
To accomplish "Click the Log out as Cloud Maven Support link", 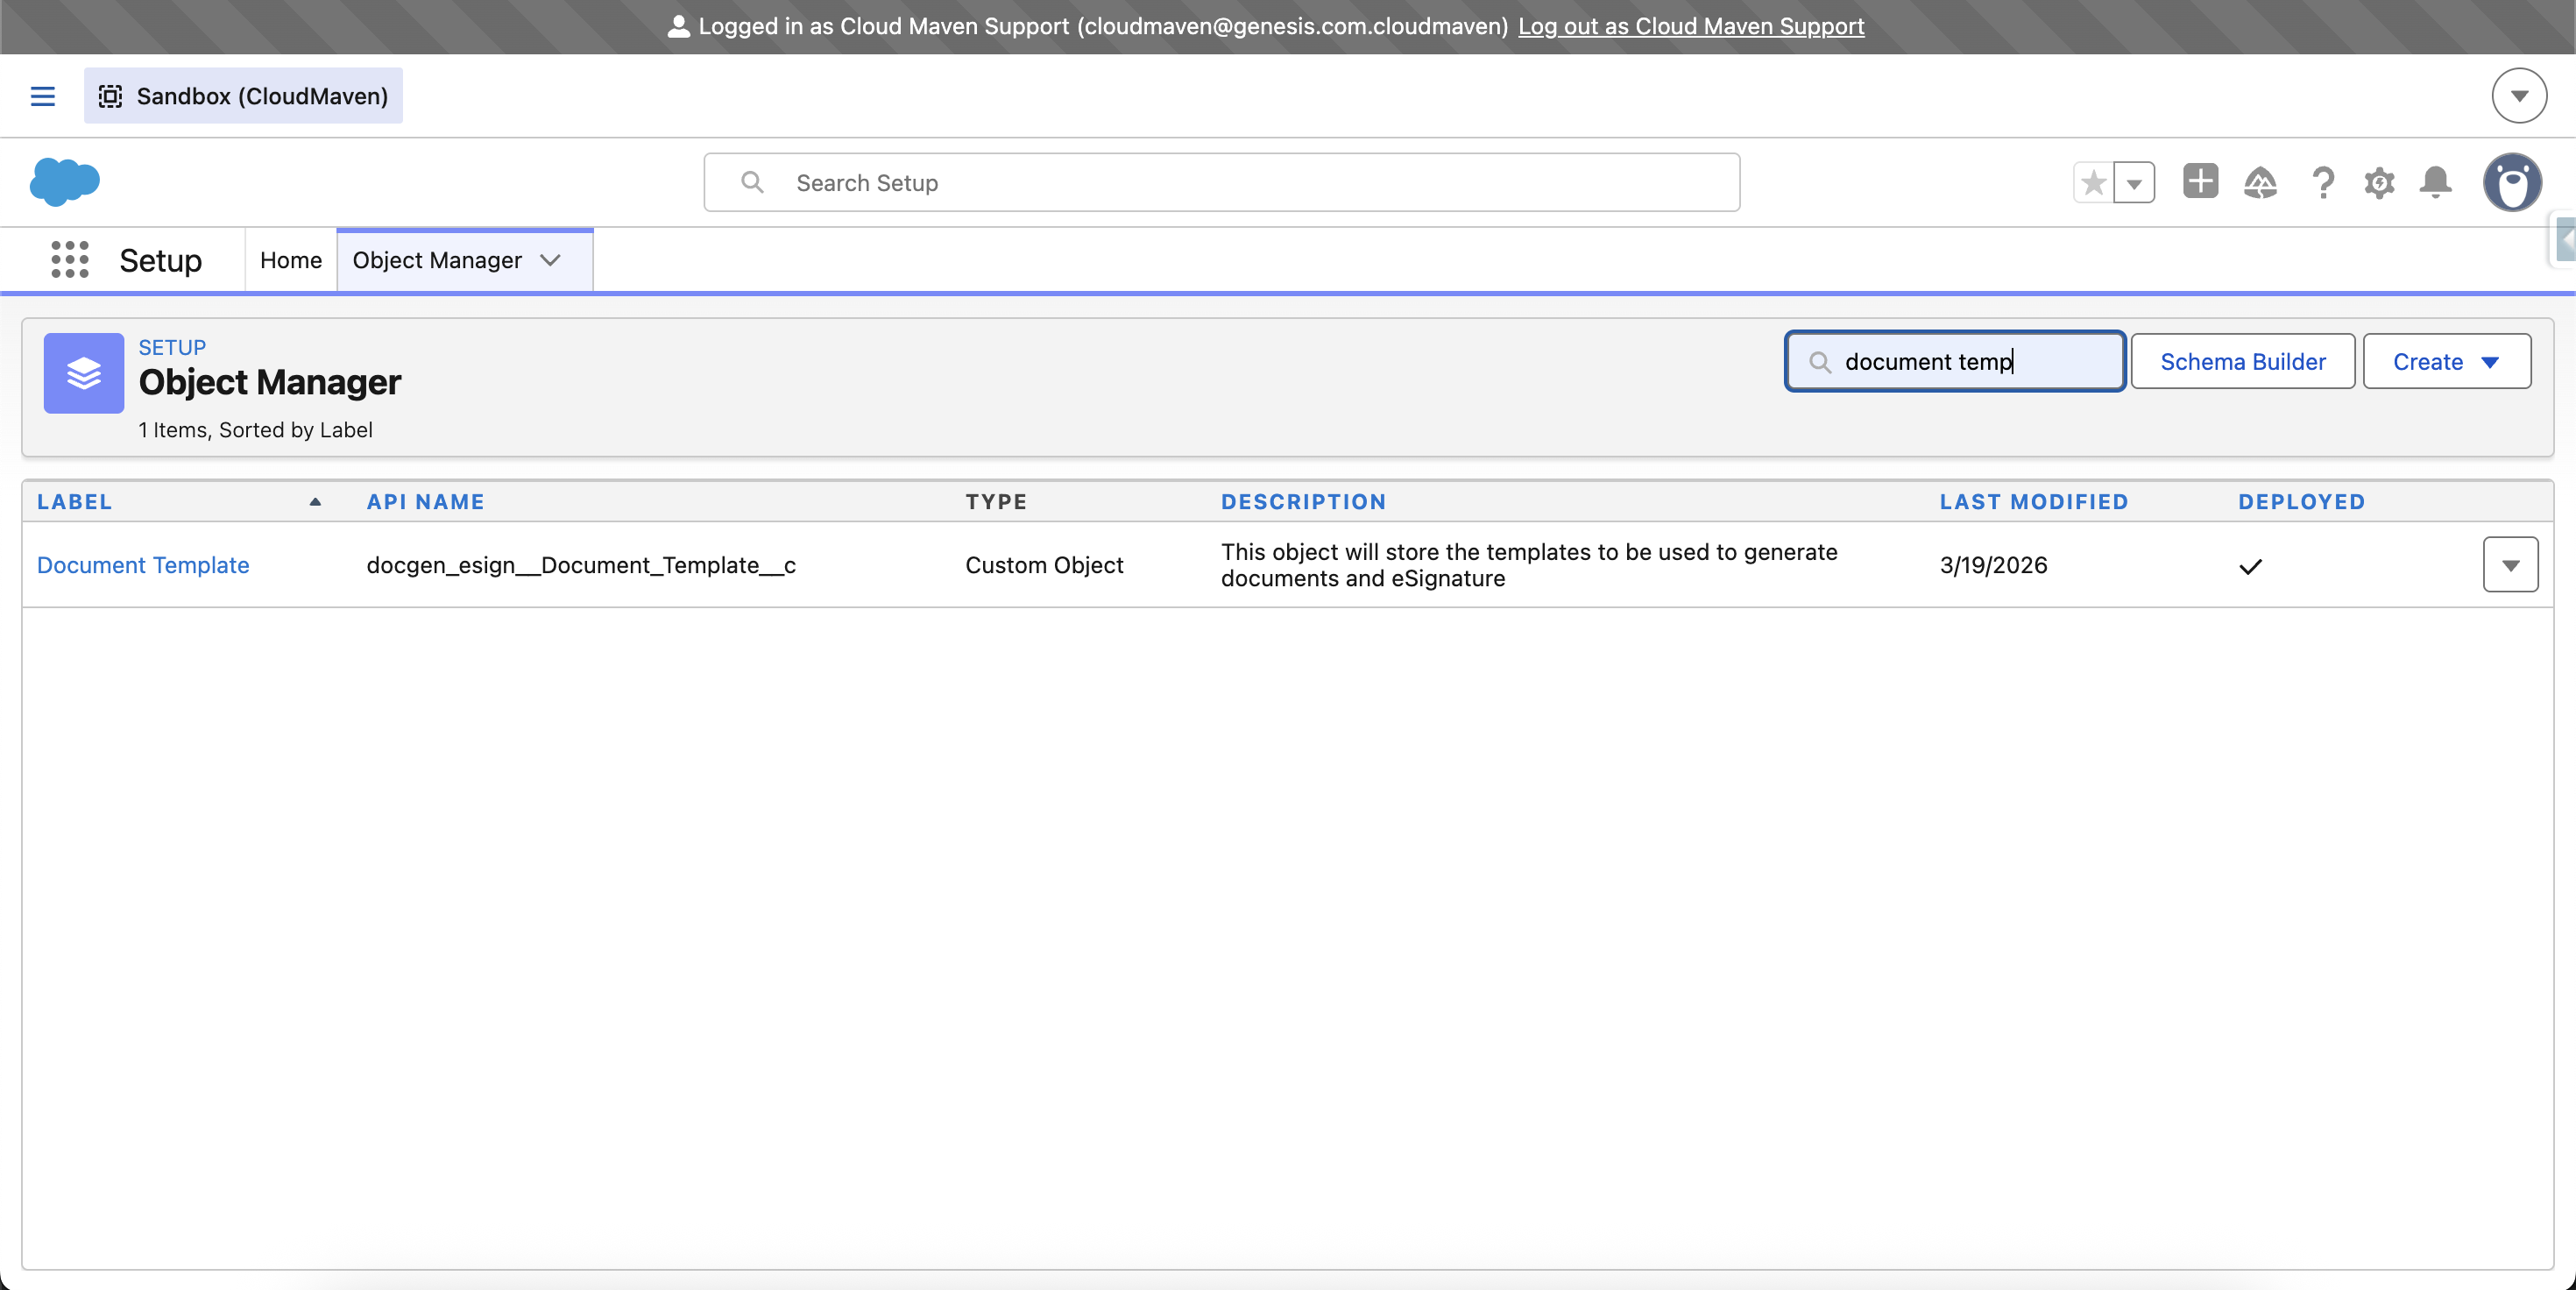I will [1691, 26].
